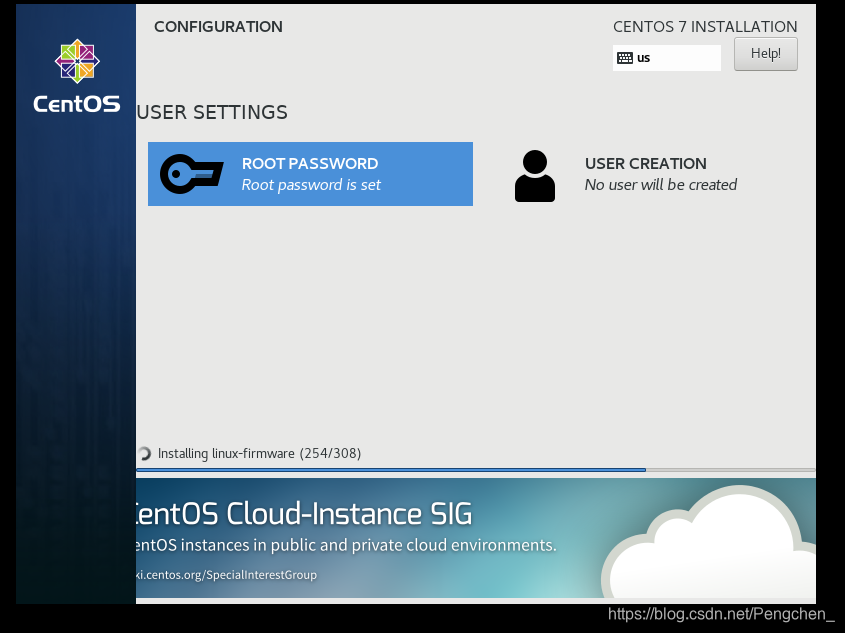Click the CONFIGURATION title

(x=218, y=26)
